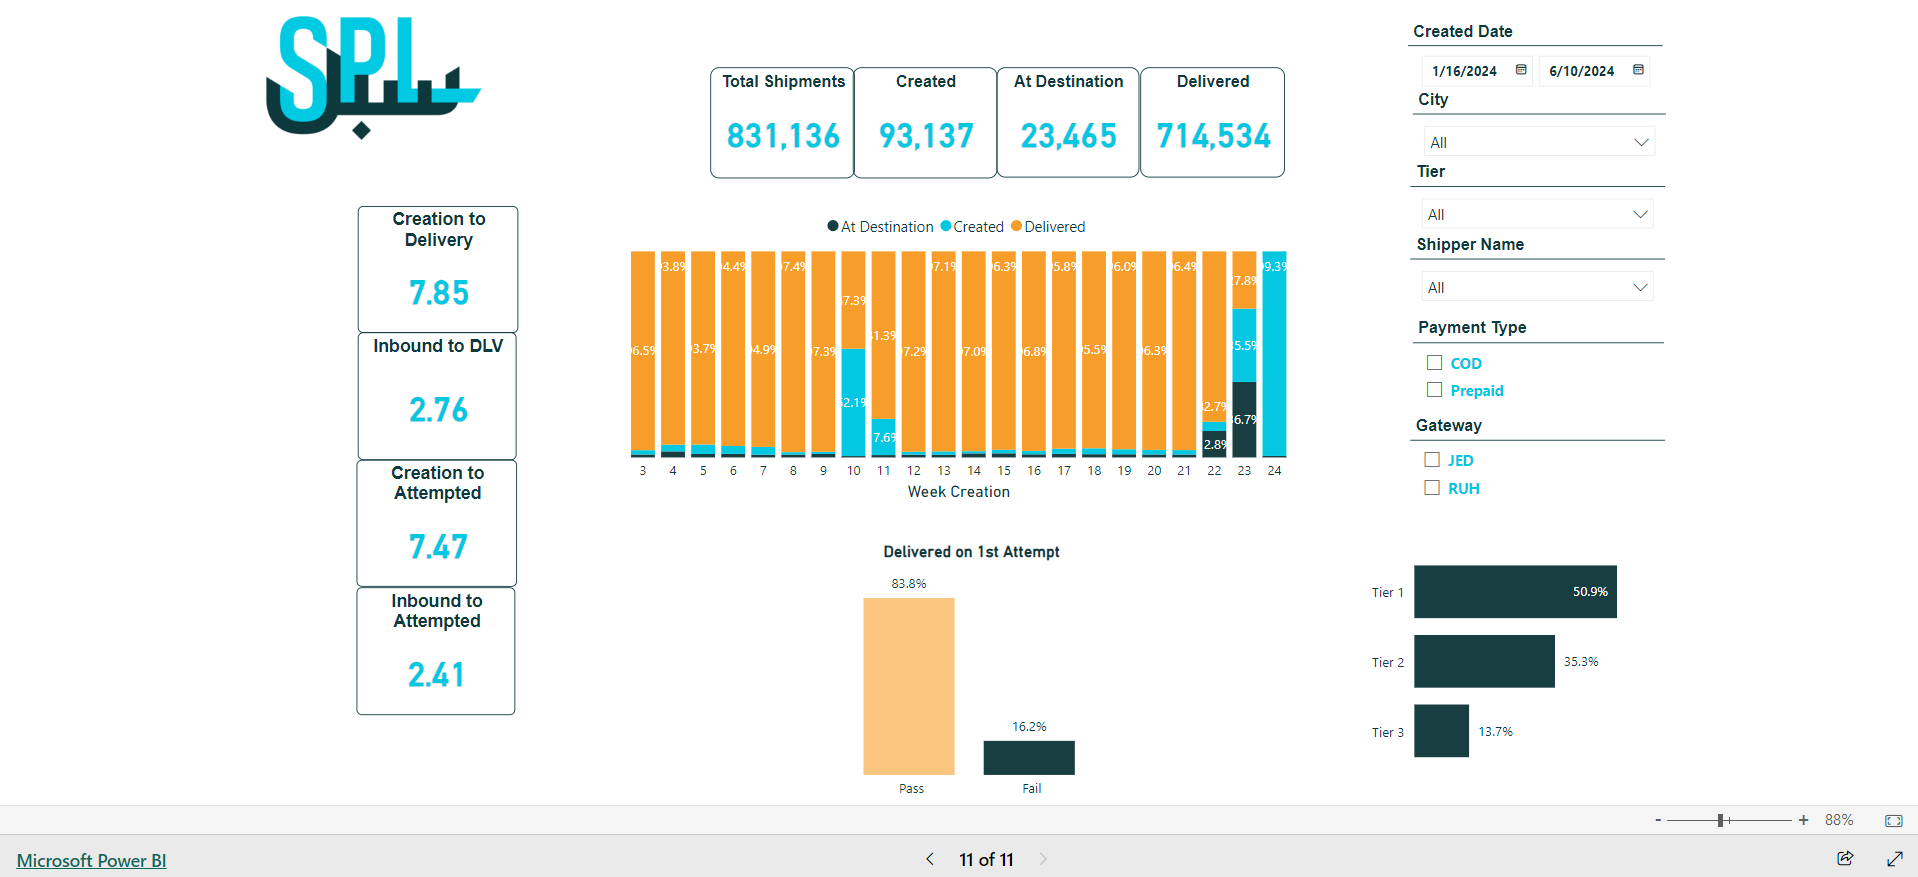Image resolution: width=1918 pixels, height=877 pixels.
Task: Select the Tier 1 bar in chart
Action: click(1515, 592)
